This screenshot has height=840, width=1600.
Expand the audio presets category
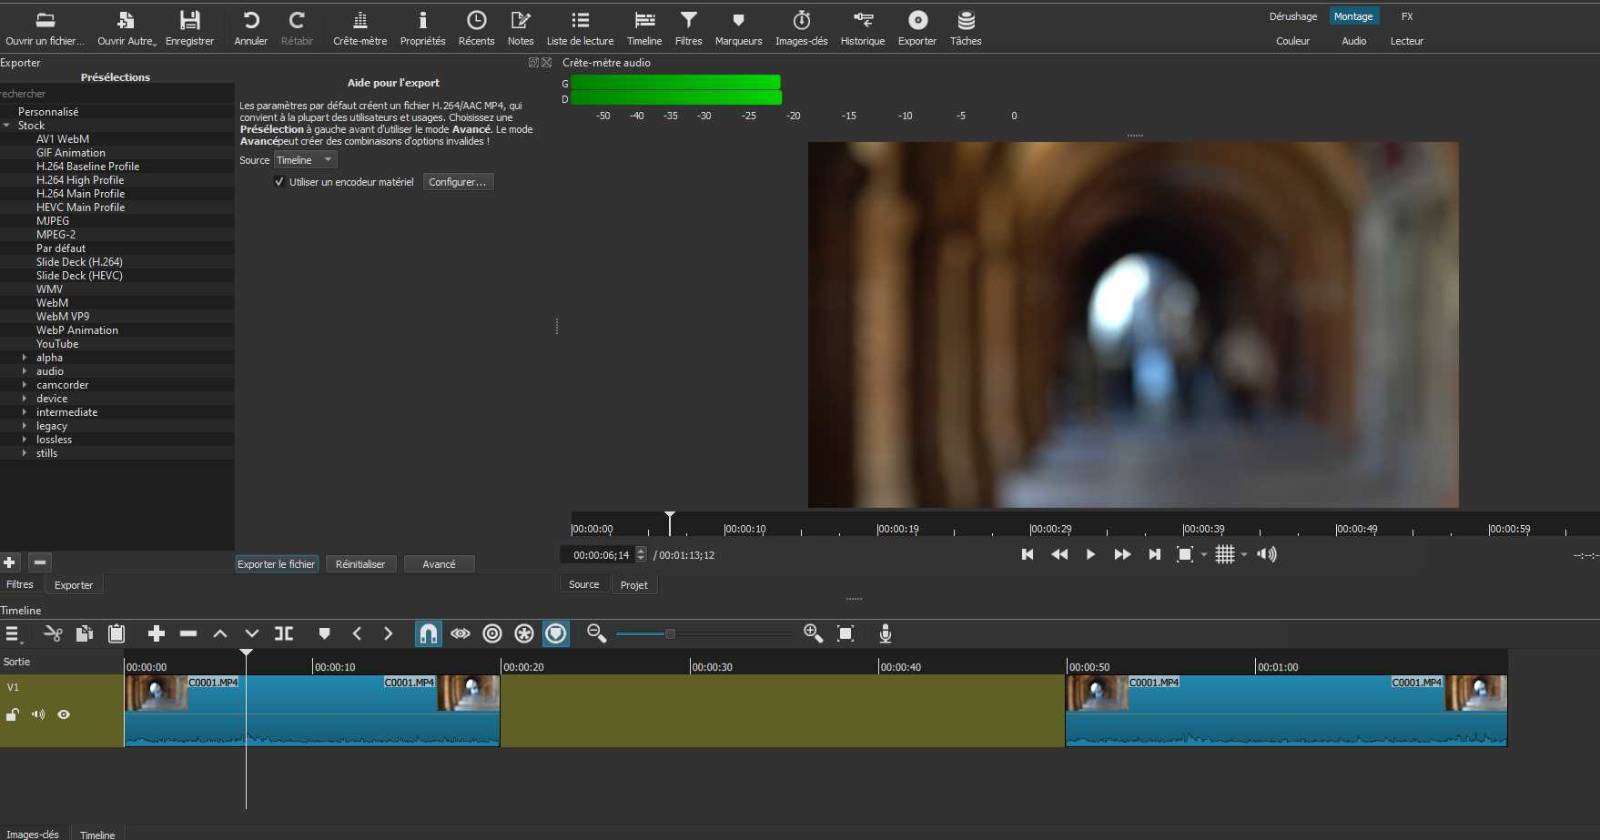[x=25, y=371]
